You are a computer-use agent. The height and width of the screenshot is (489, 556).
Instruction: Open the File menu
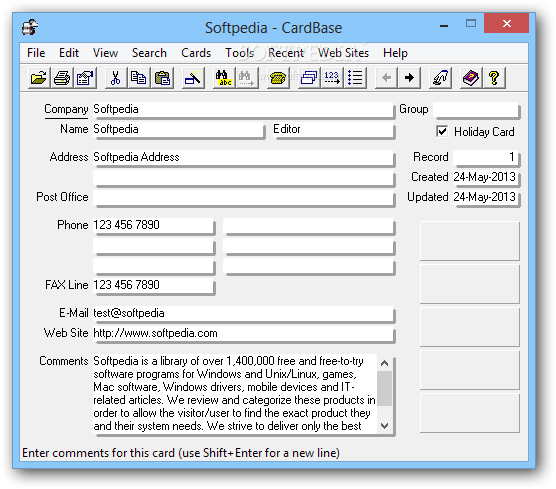tap(36, 53)
